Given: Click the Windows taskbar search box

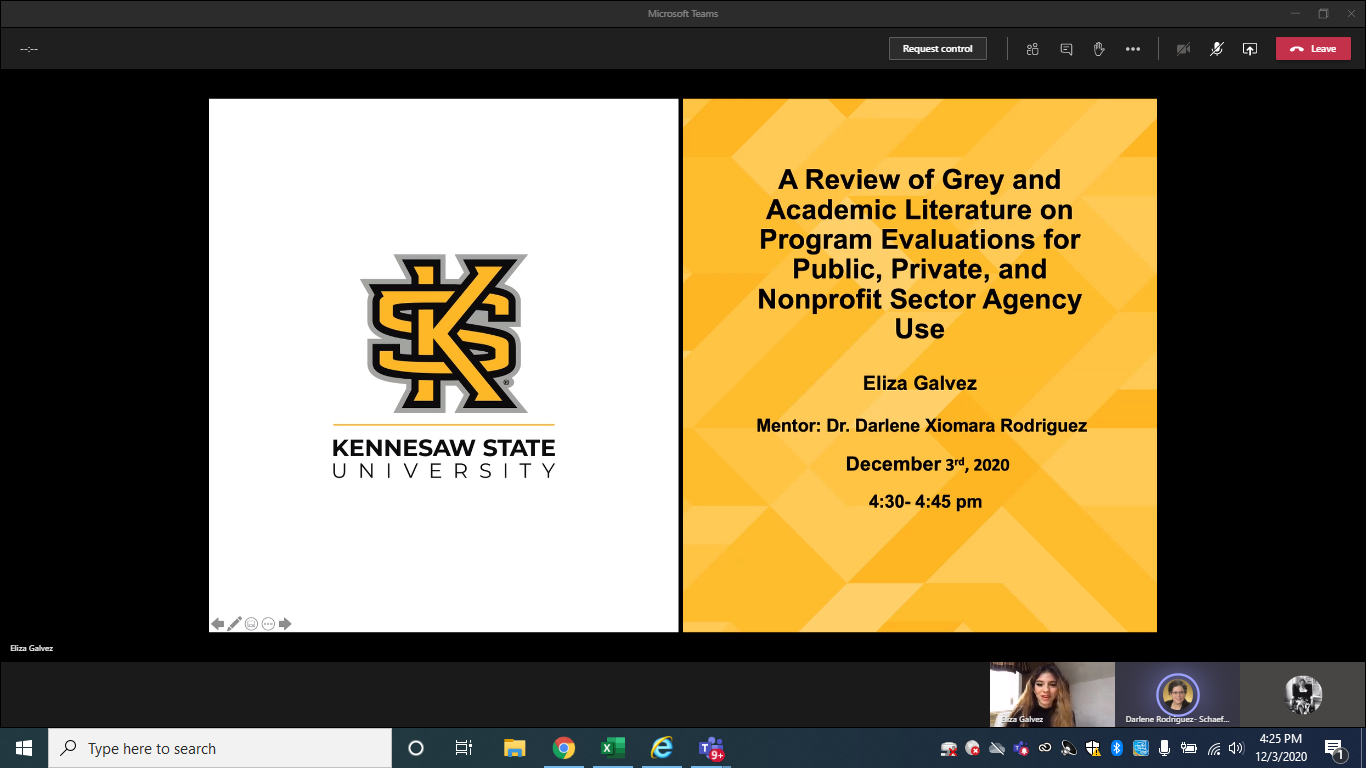Looking at the screenshot, I should (220, 748).
